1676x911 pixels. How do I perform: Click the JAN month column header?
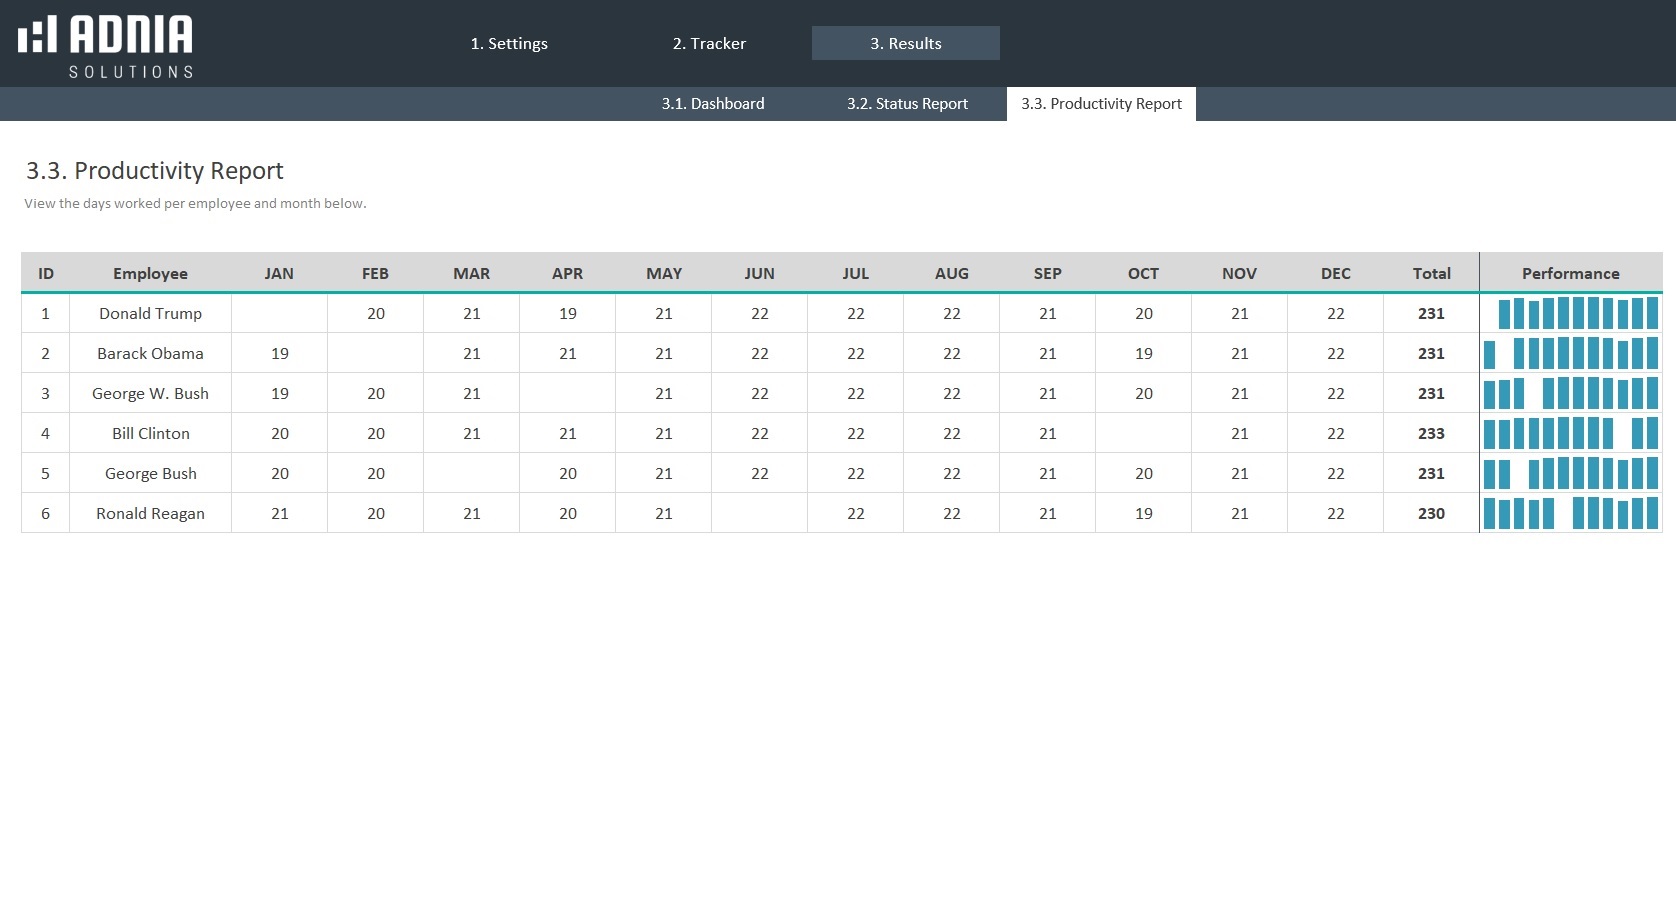[x=279, y=273]
